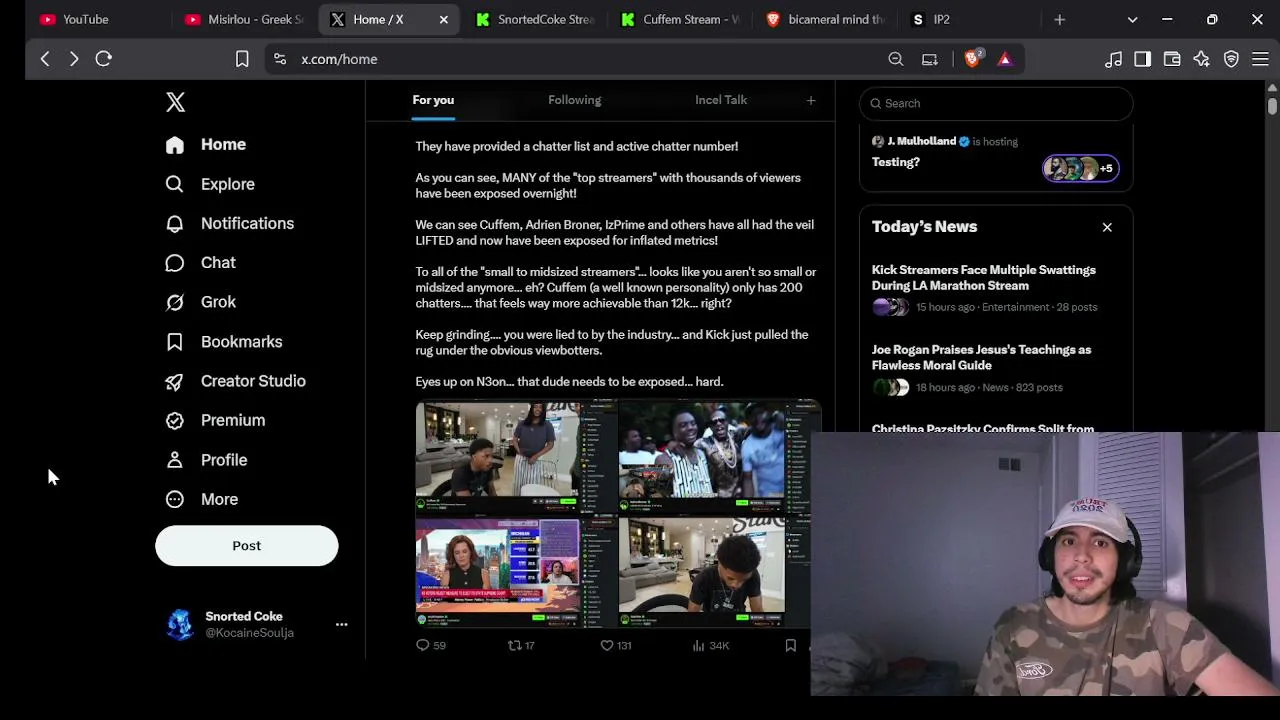Go back to the previous page
This screenshot has width=1280, height=720.
click(x=45, y=59)
